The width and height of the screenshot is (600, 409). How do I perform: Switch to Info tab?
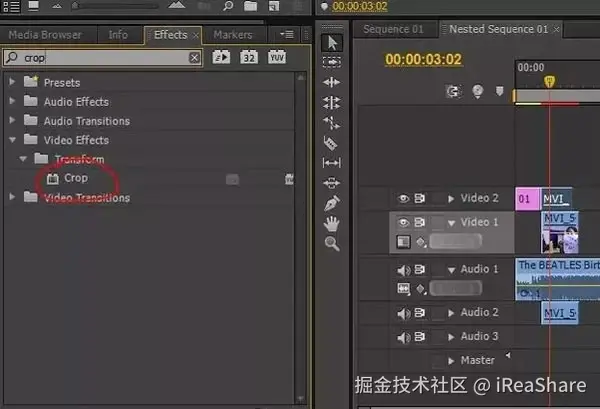(118, 35)
